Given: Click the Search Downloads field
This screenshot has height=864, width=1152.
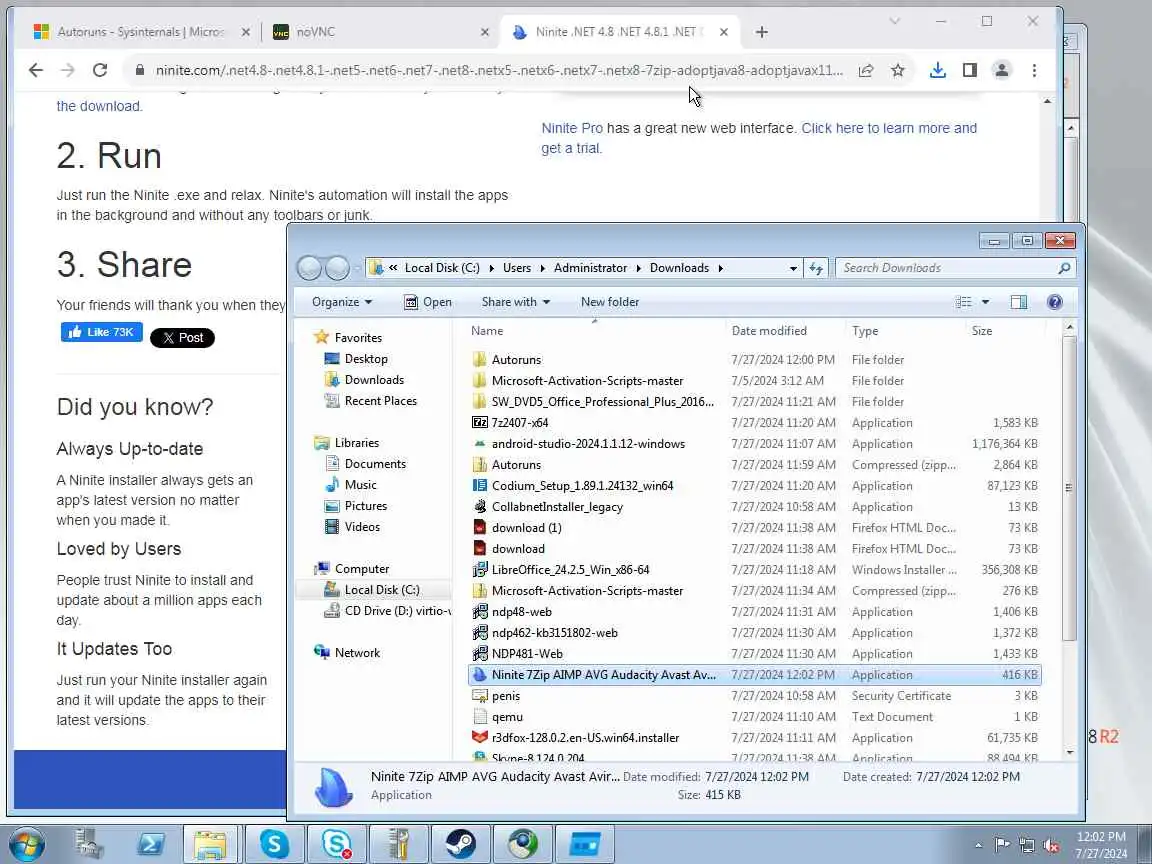Looking at the screenshot, I should pyautogui.click(x=954, y=268).
